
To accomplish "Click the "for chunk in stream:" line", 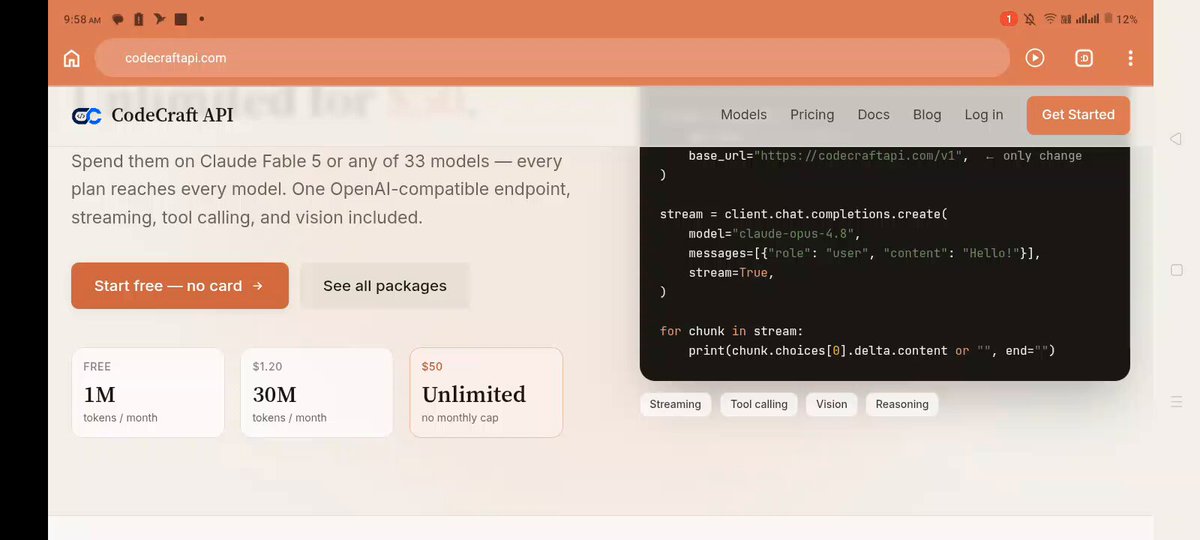I will click(731, 331).
